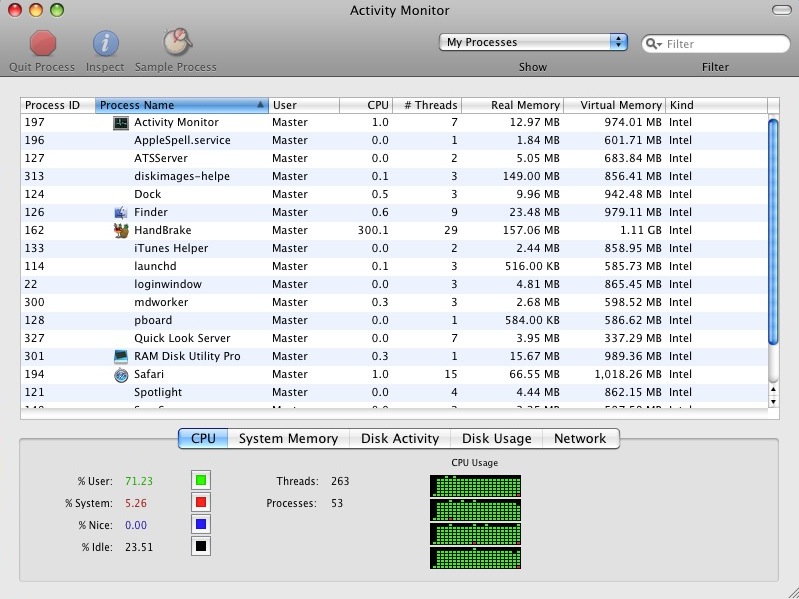This screenshot has width=799, height=599.
Task: Click the green % User color swatch
Action: [201, 481]
